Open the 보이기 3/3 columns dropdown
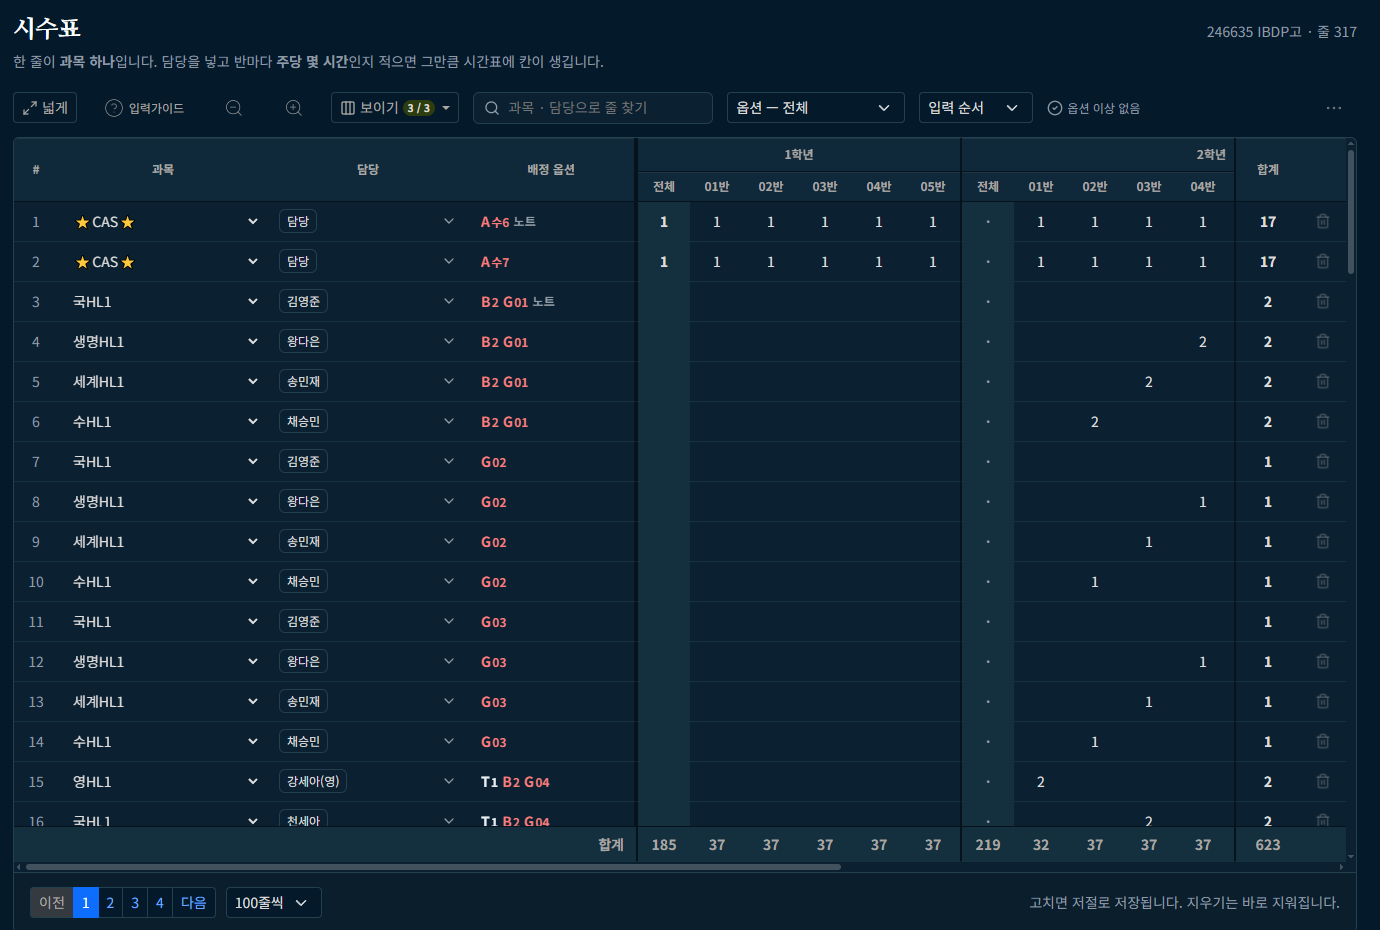This screenshot has height=930, width=1380. (x=395, y=108)
